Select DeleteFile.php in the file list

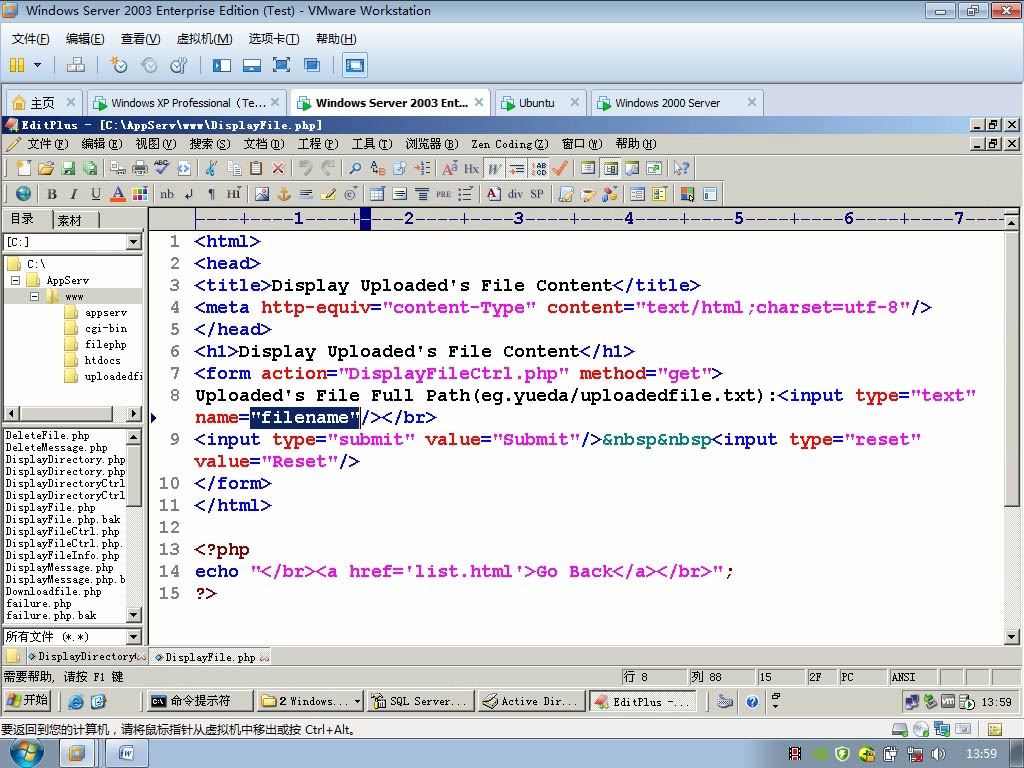[x=48, y=436]
